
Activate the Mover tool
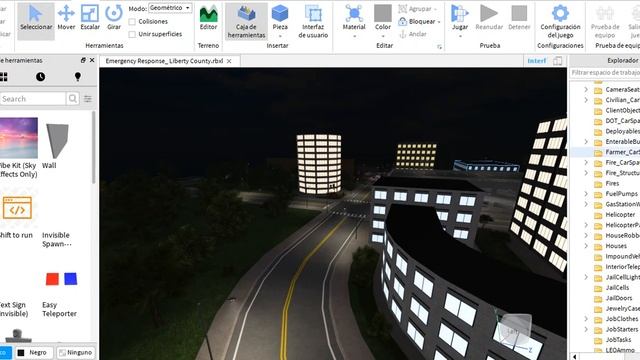(66, 18)
